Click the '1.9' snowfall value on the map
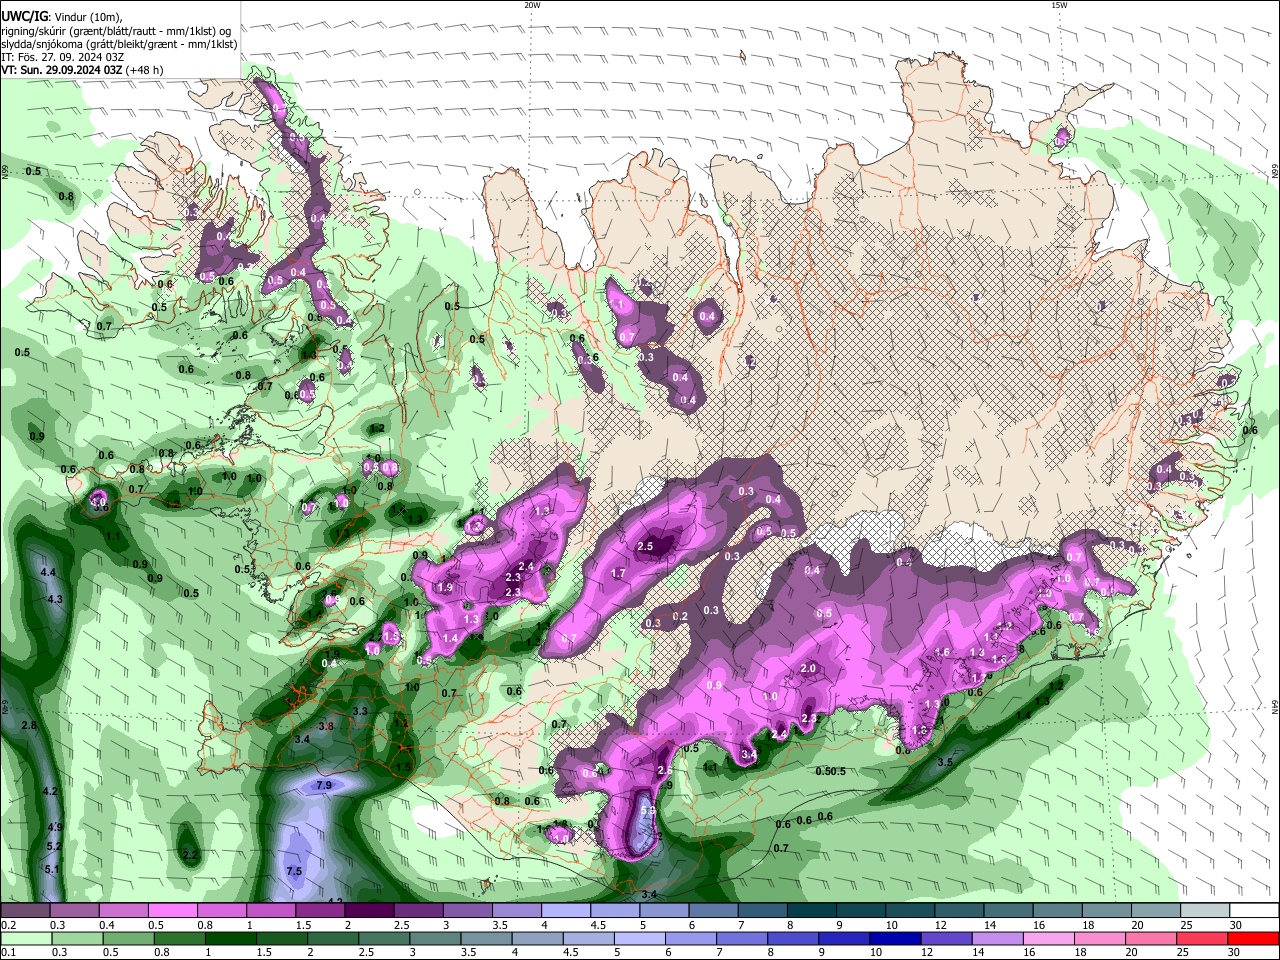1280x960 pixels. click(x=445, y=587)
